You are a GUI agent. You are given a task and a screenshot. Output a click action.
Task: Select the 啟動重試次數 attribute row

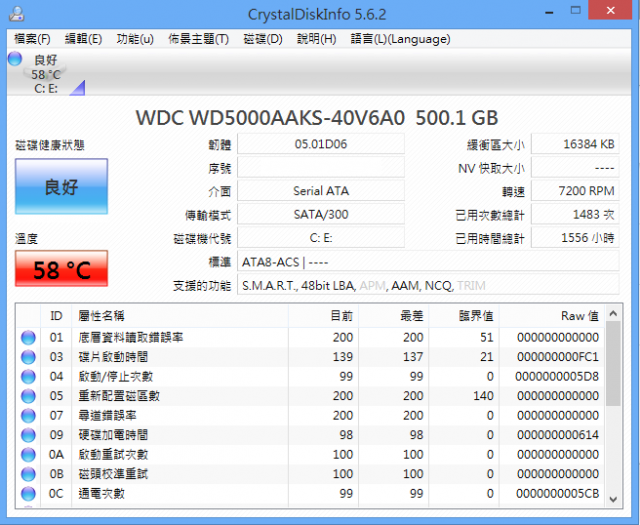[311, 454]
